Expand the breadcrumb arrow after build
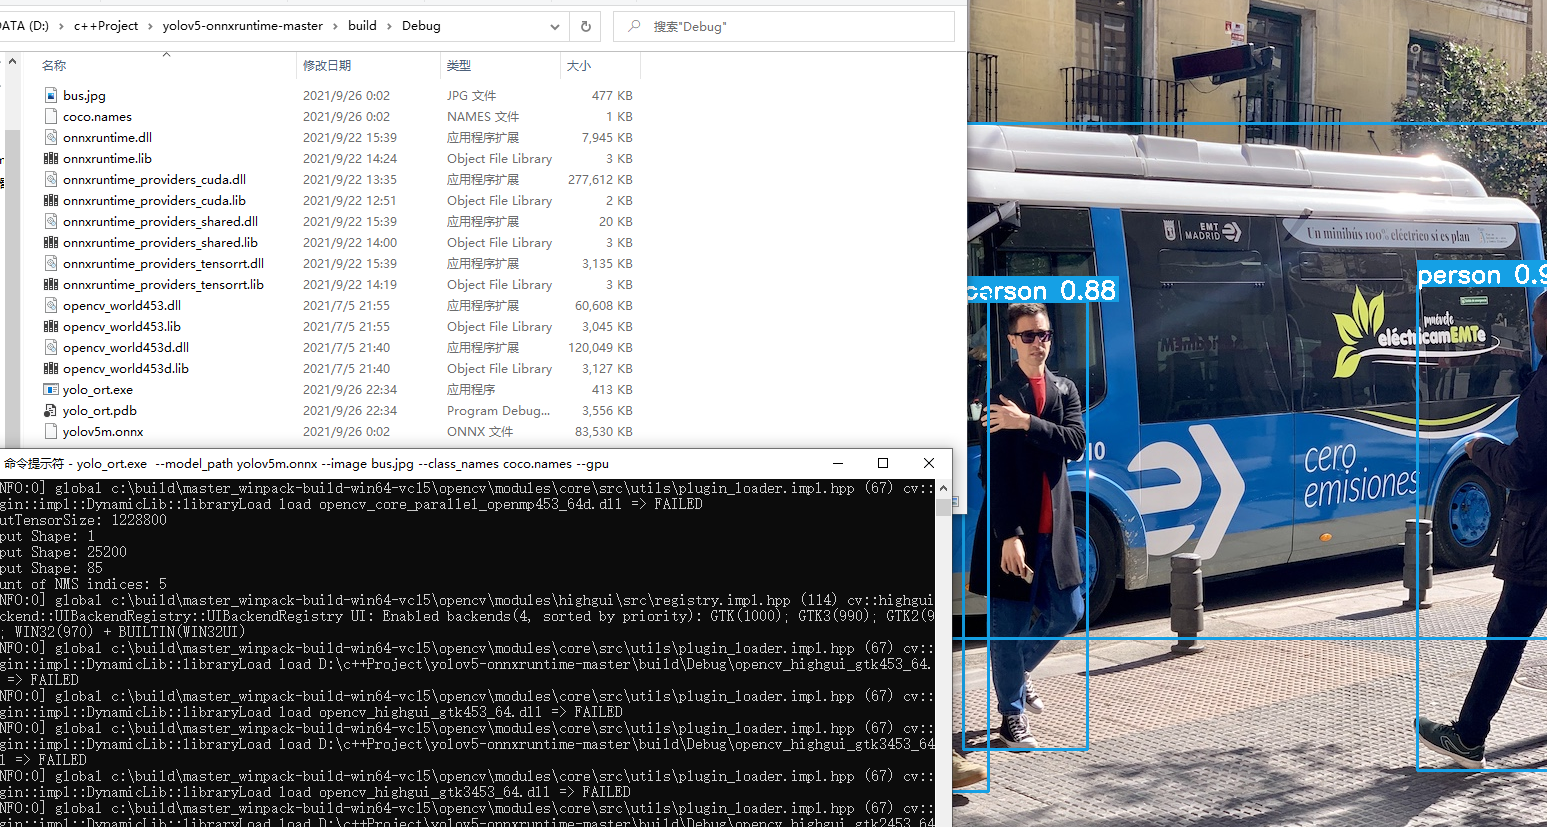The height and width of the screenshot is (827, 1547). coord(390,26)
